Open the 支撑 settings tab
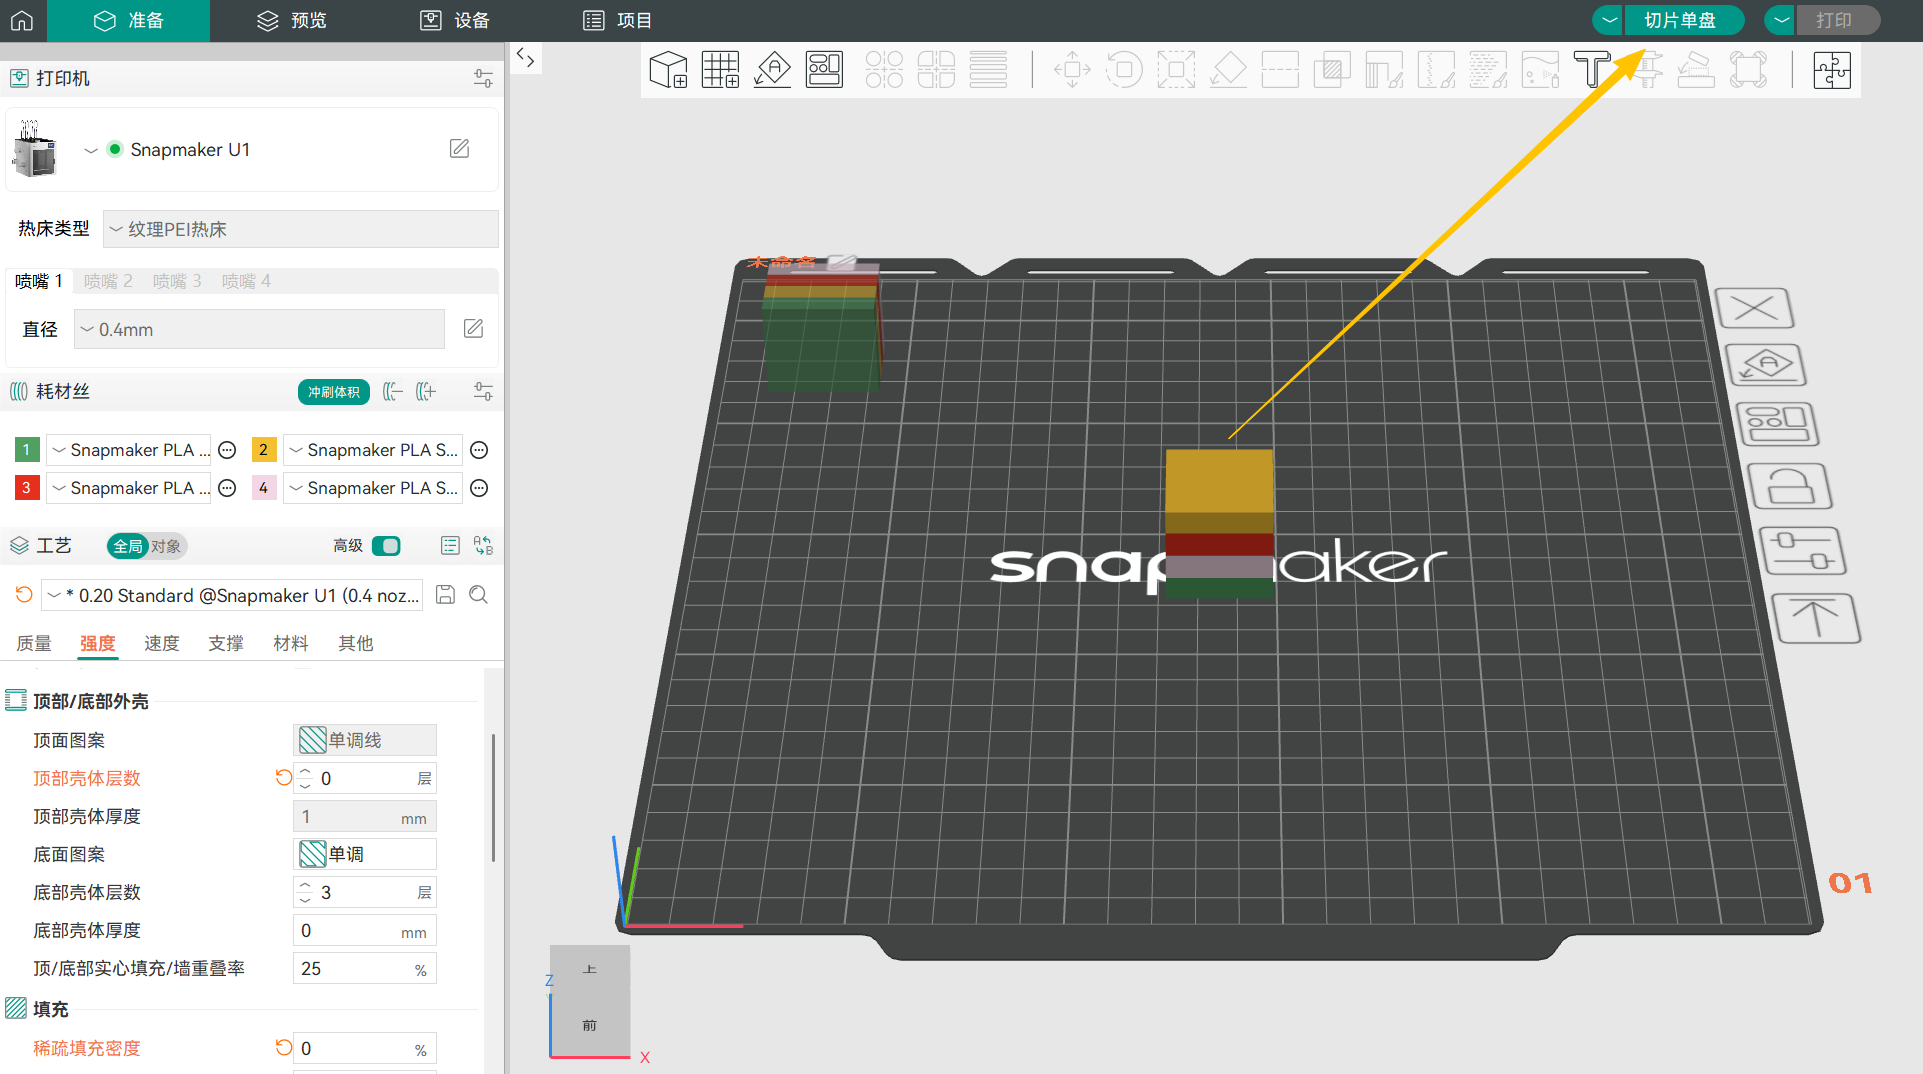Screen dimensions: 1923x1074 pyautogui.click(x=226, y=643)
